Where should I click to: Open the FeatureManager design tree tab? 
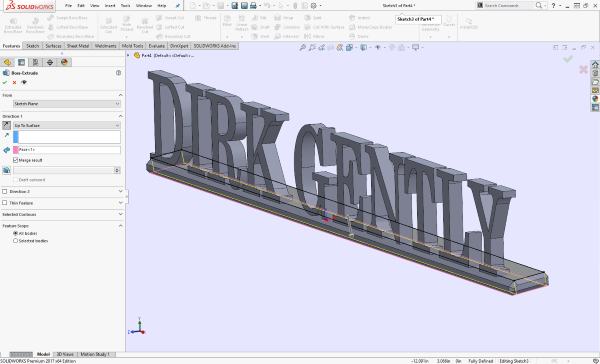(x=7, y=62)
